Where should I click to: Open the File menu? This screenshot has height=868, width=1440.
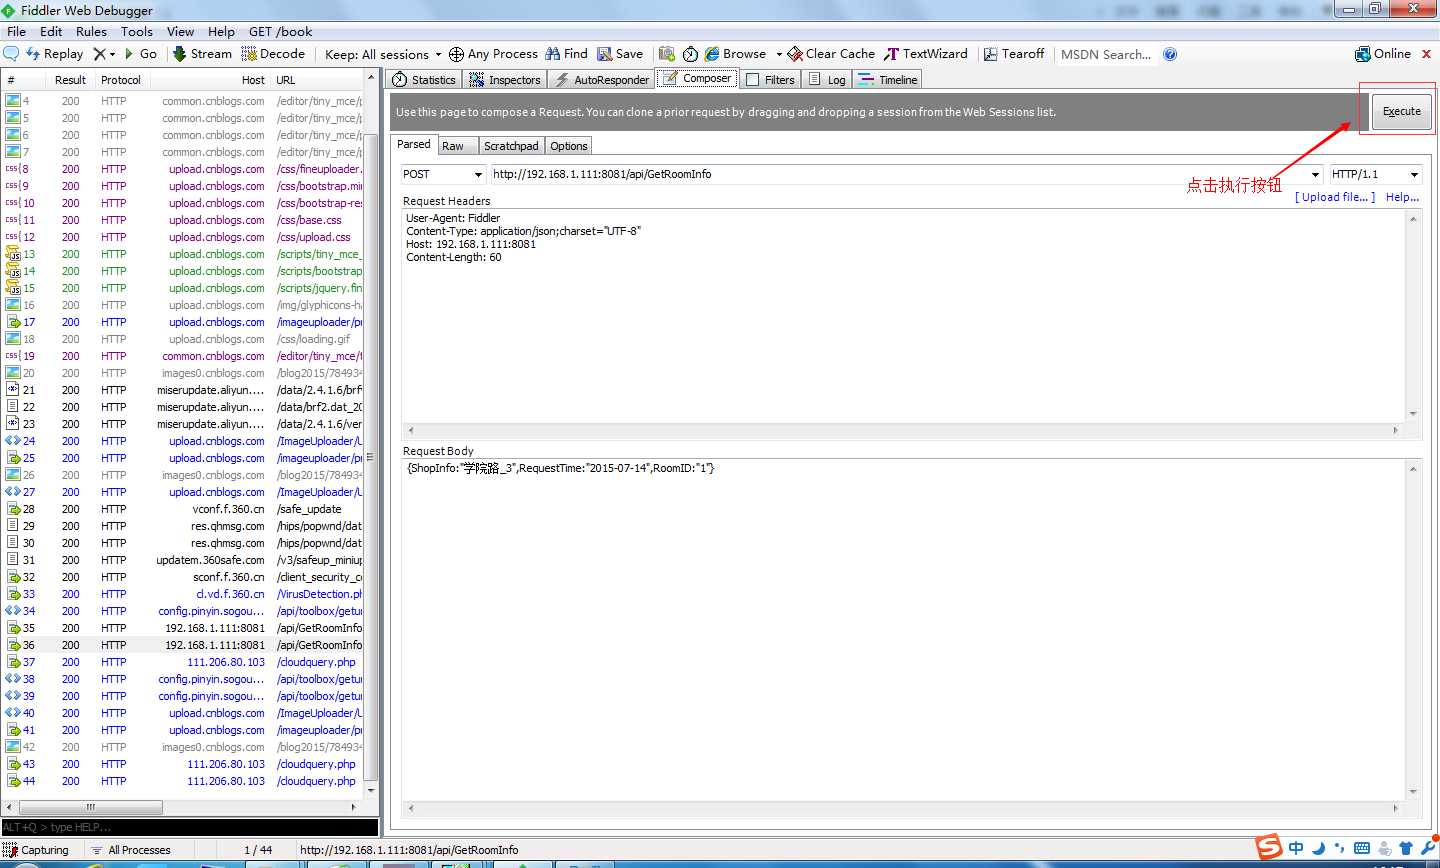[x=17, y=31]
